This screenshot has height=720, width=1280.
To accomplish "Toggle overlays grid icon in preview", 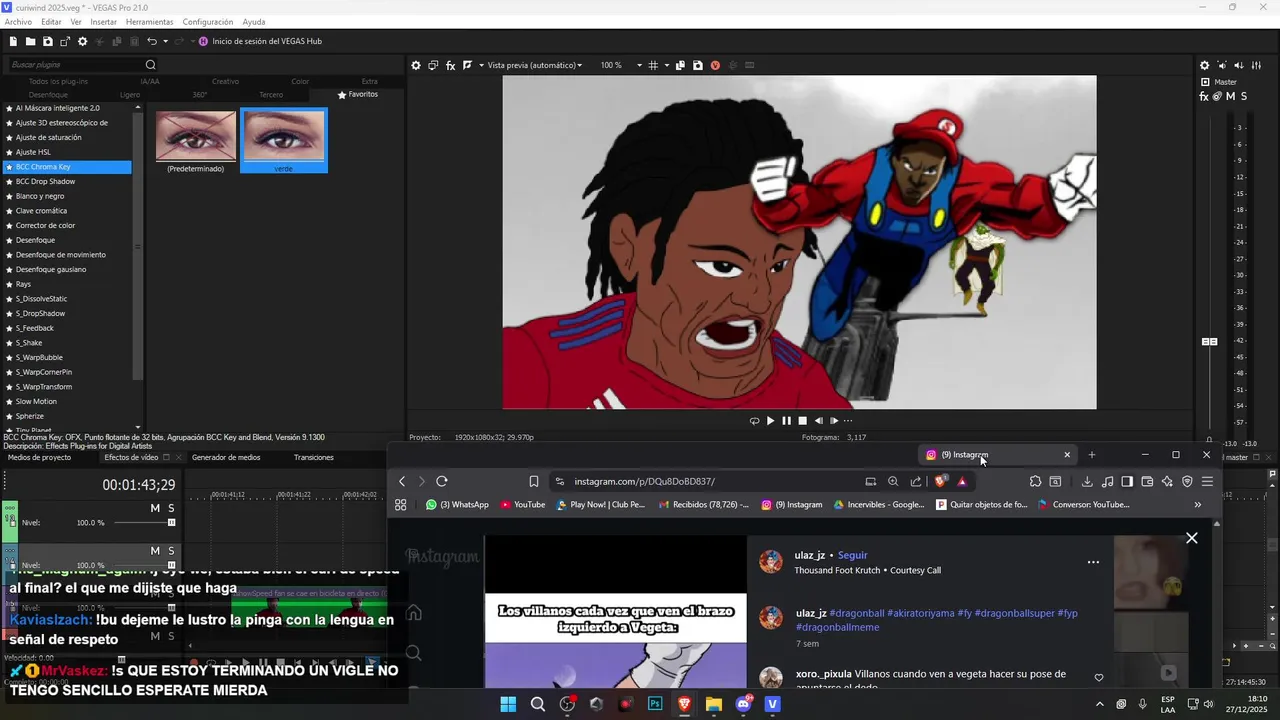I will [x=652, y=65].
